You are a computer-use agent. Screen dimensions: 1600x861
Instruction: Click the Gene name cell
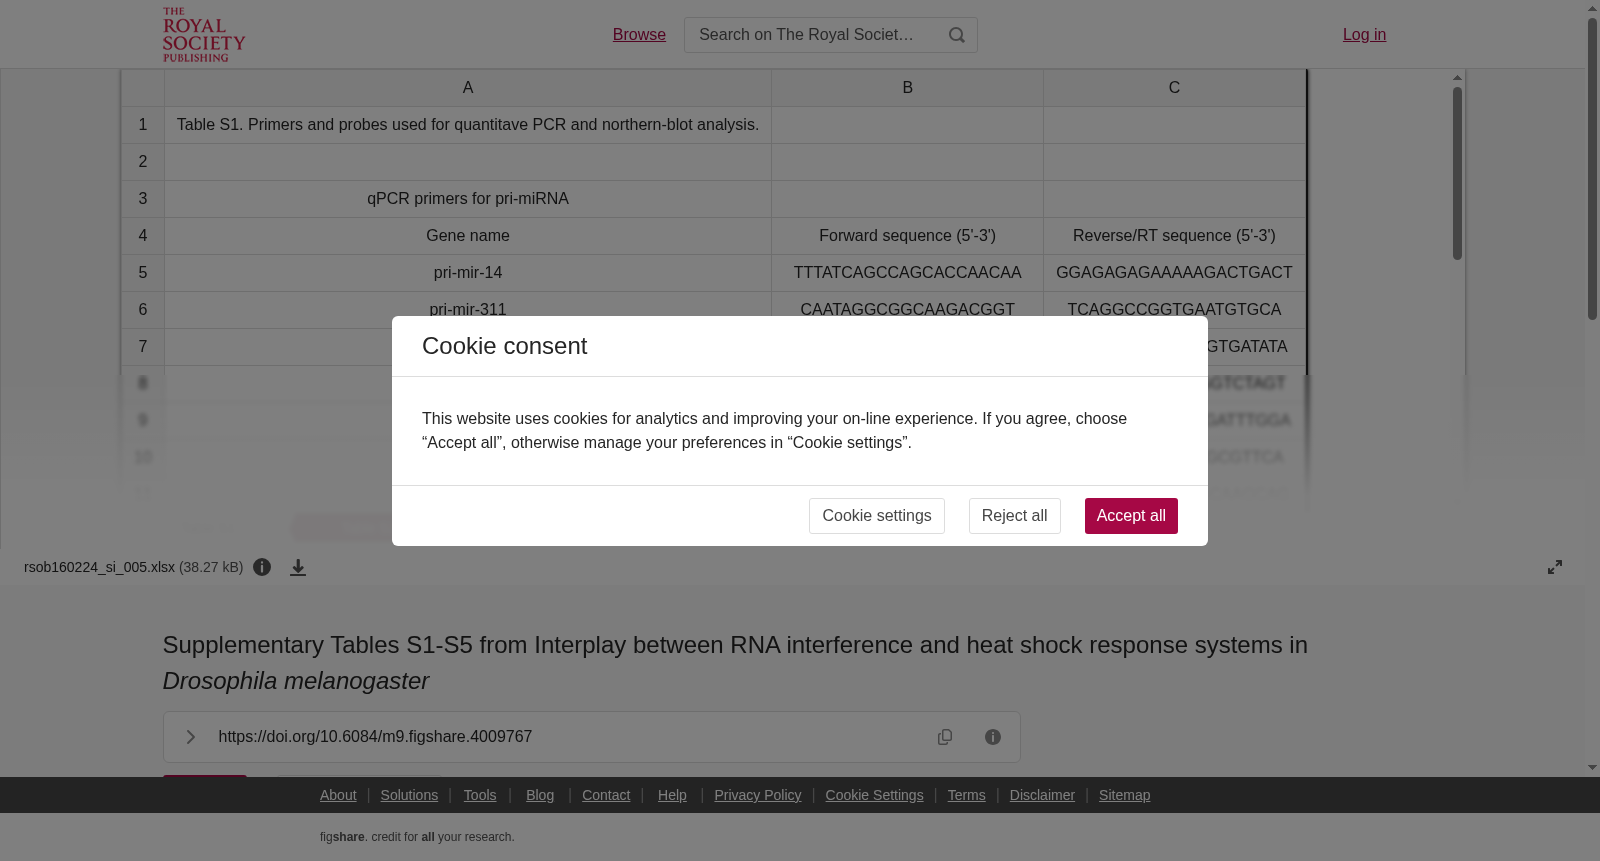point(468,236)
